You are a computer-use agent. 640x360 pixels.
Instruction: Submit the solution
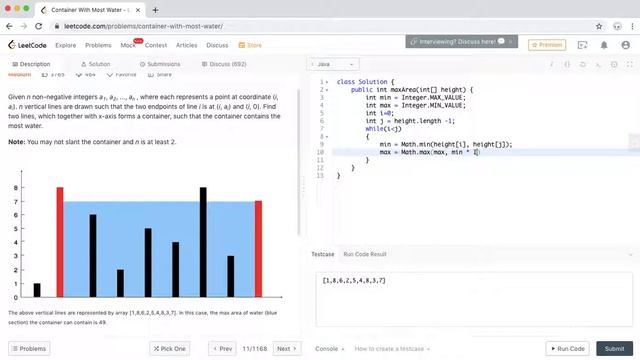[x=614, y=349]
